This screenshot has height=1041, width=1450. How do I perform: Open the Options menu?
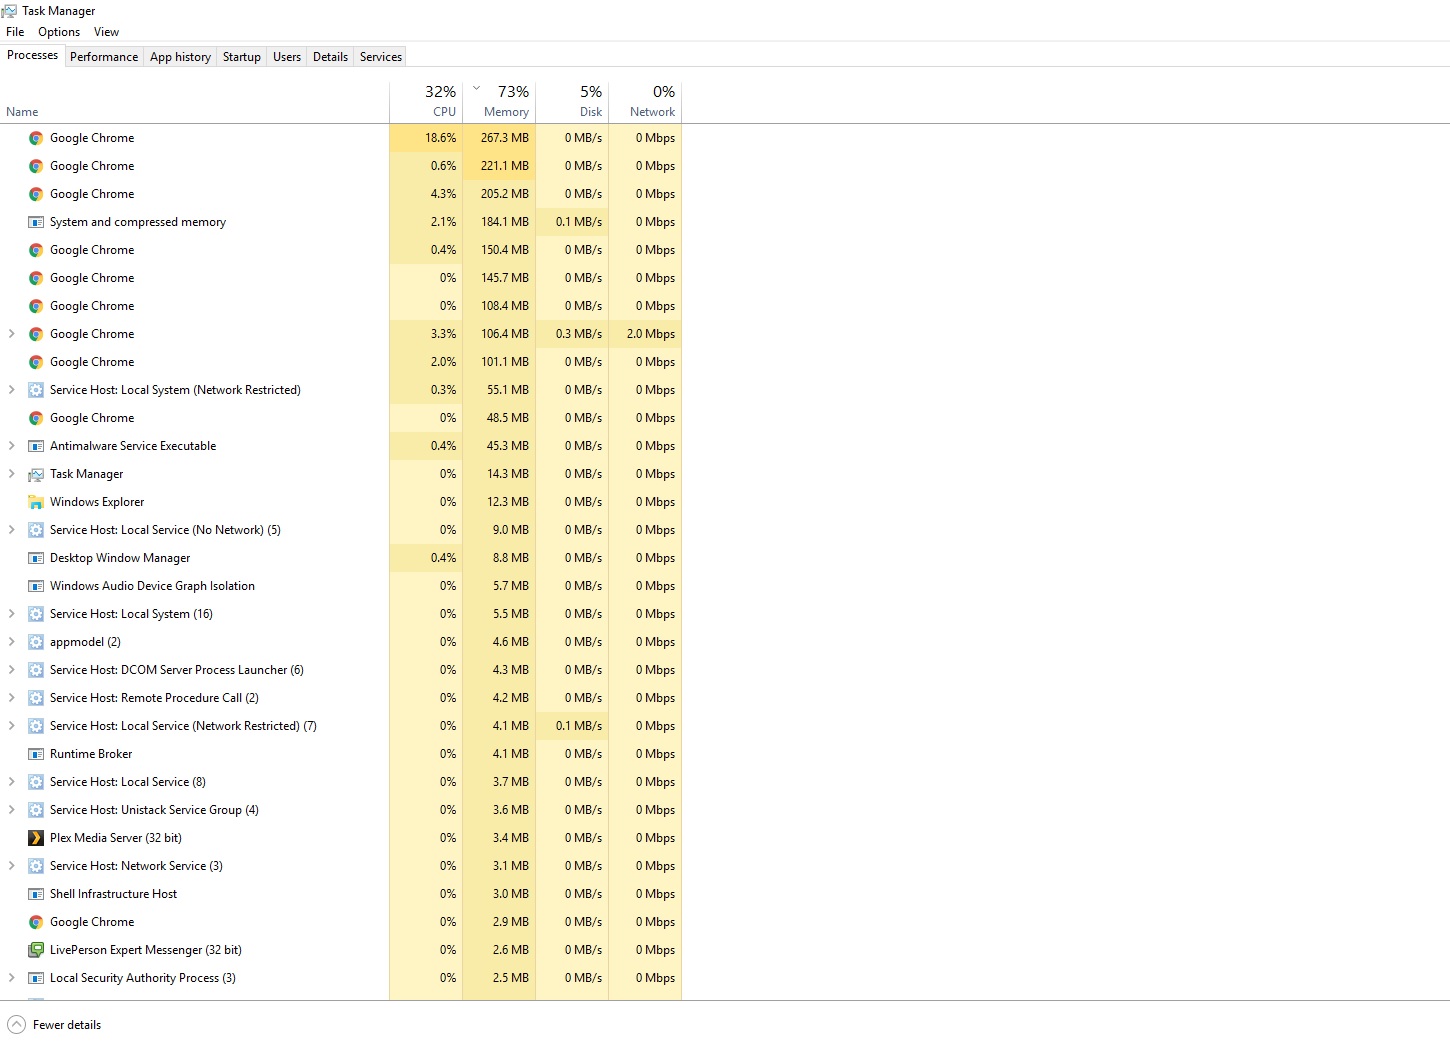[x=59, y=32]
